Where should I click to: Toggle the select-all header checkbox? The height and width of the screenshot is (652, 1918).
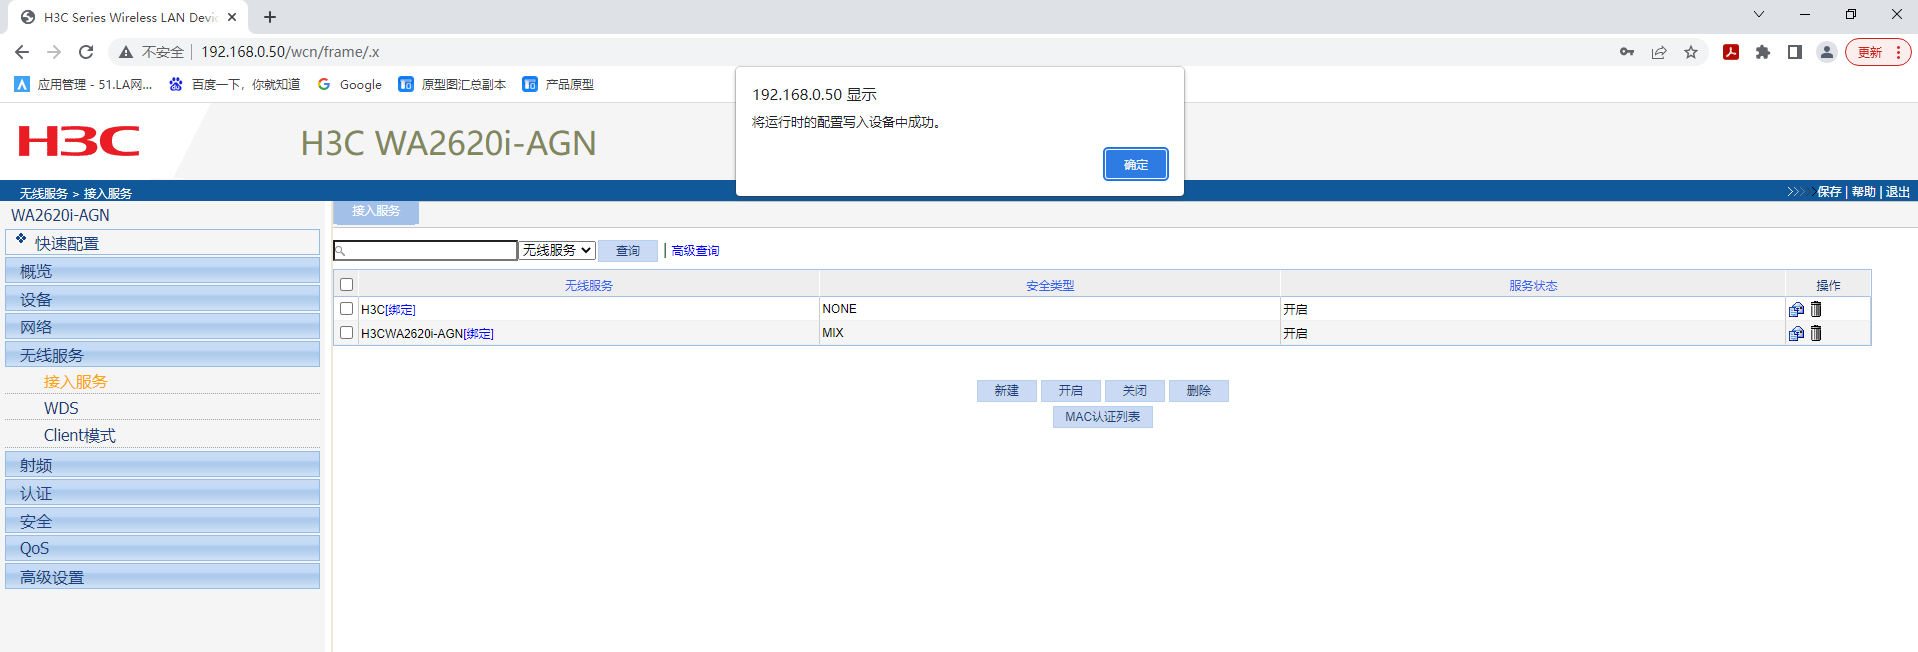pyautogui.click(x=347, y=285)
